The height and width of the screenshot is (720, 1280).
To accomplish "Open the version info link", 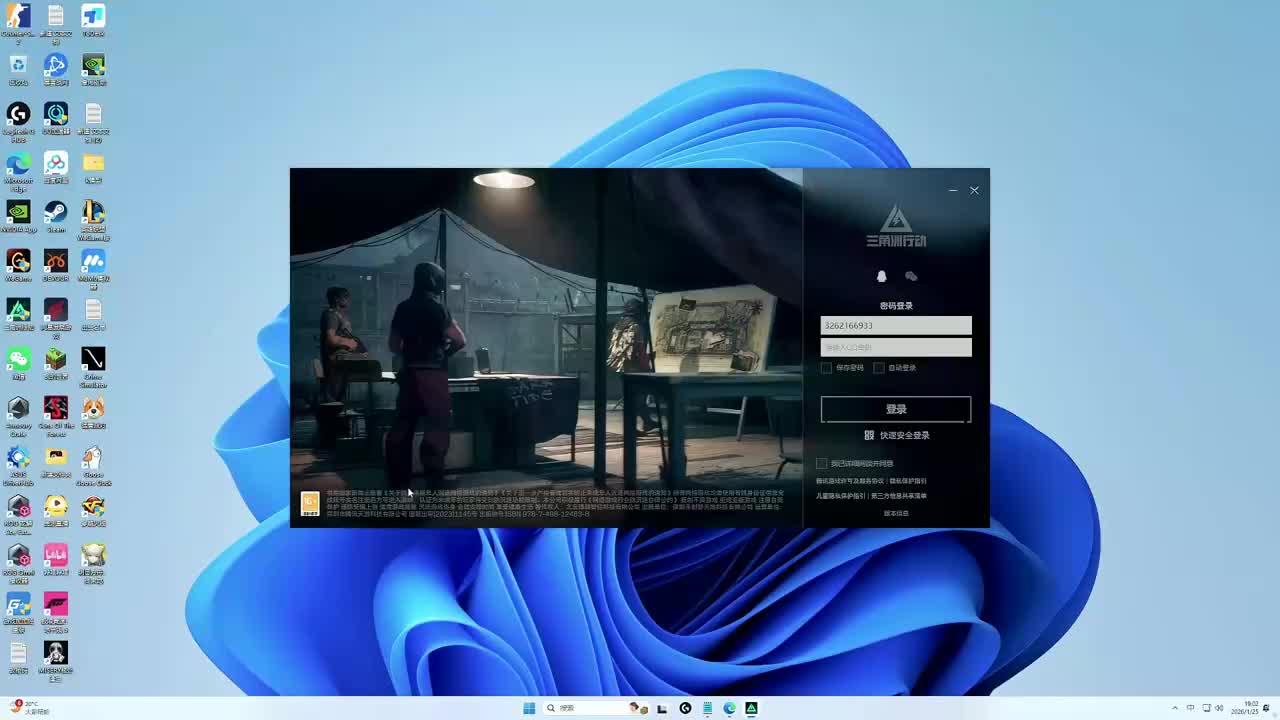I will point(896,513).
